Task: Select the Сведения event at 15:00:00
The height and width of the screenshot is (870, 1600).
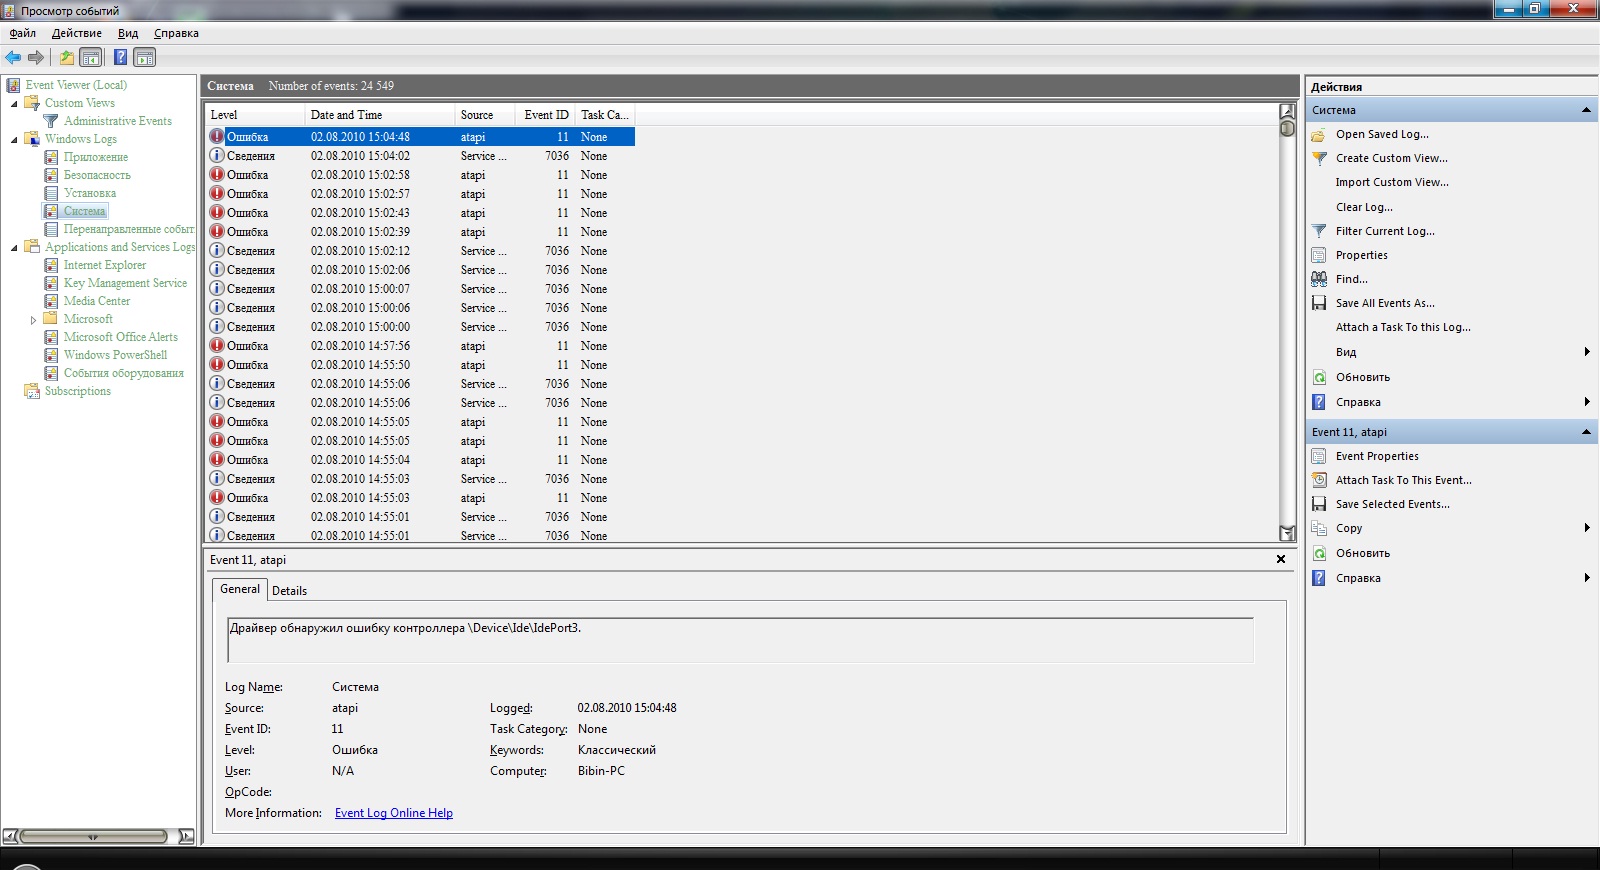Action: coord(420,327)
